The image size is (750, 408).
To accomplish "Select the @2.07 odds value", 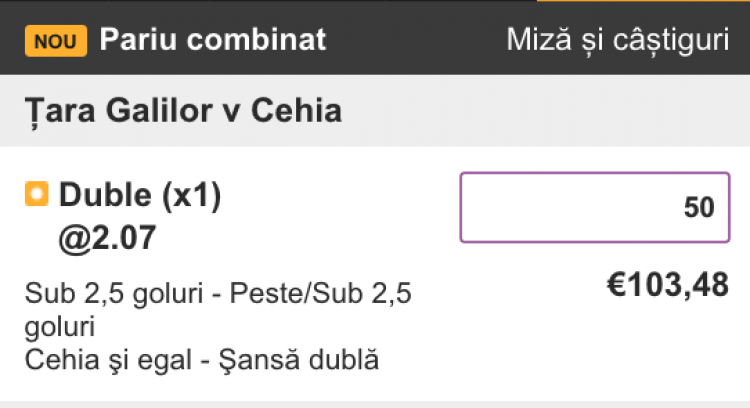I will [x=107, y=237].
